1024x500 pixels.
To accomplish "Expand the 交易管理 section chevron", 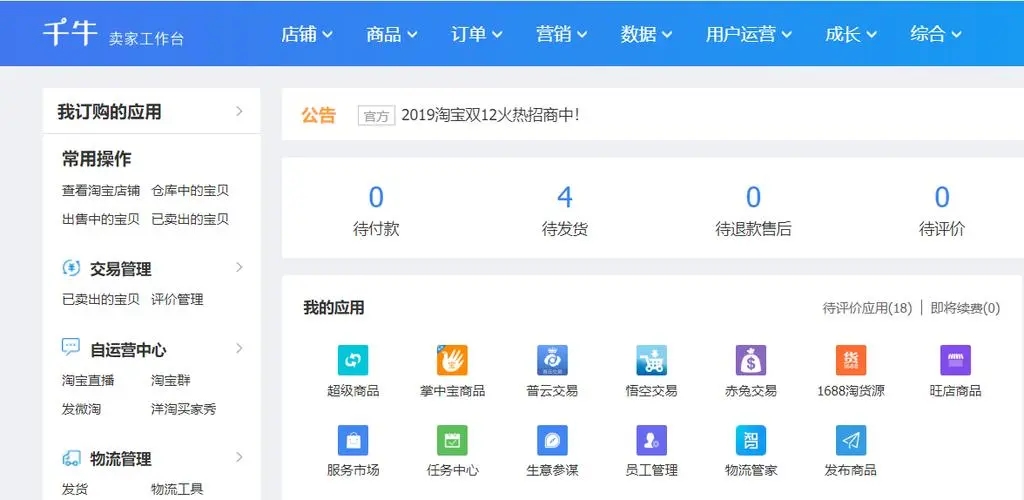I will pos(239,267).
